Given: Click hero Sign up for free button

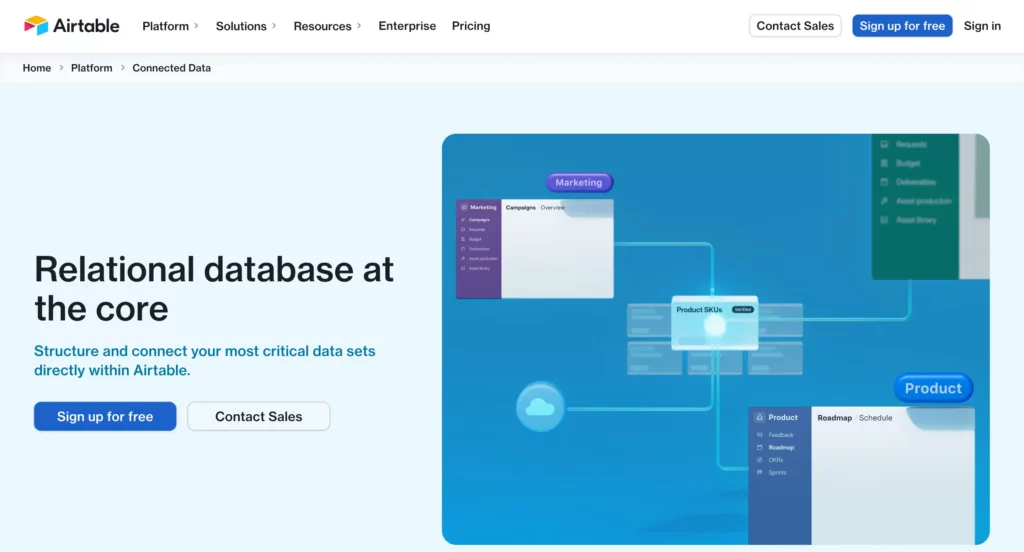Looking at the screenshot, I should pos(105,416).
